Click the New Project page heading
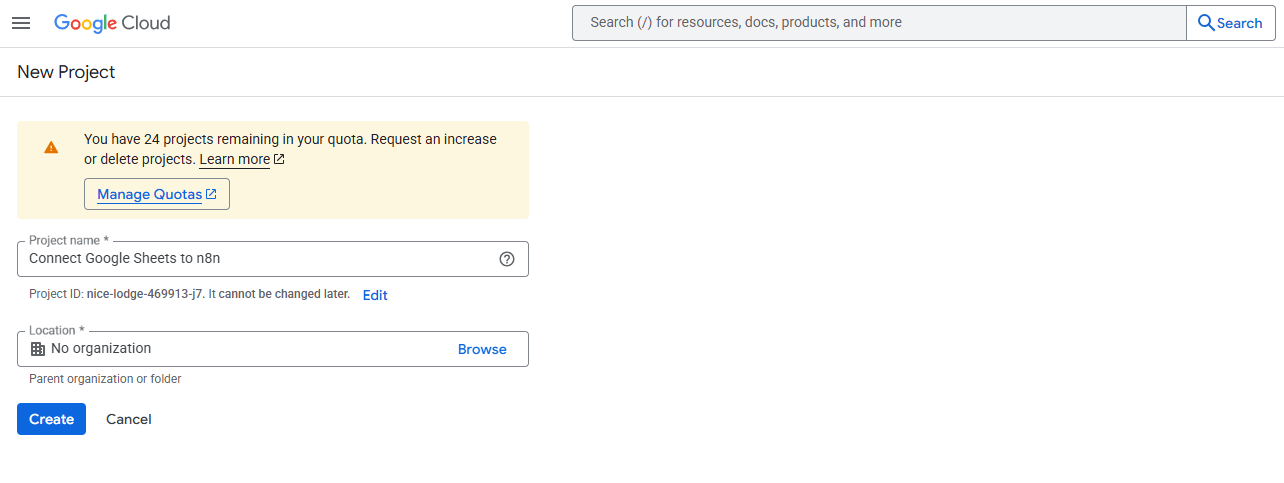 click(x=66, y=72)
